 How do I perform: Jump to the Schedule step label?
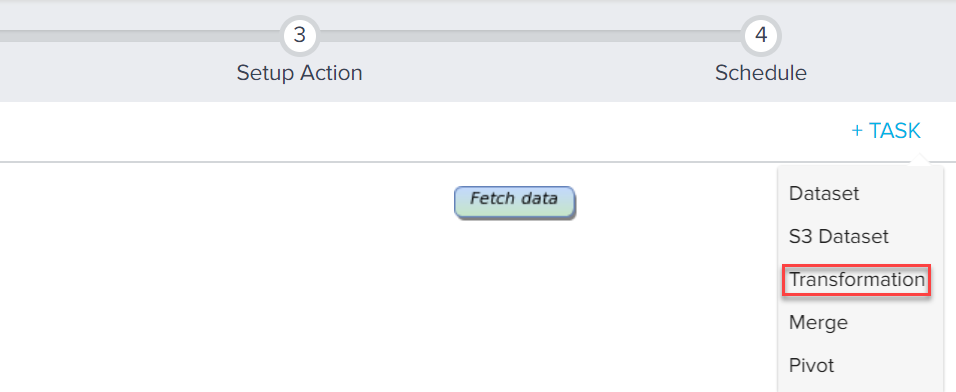point(761,73)
